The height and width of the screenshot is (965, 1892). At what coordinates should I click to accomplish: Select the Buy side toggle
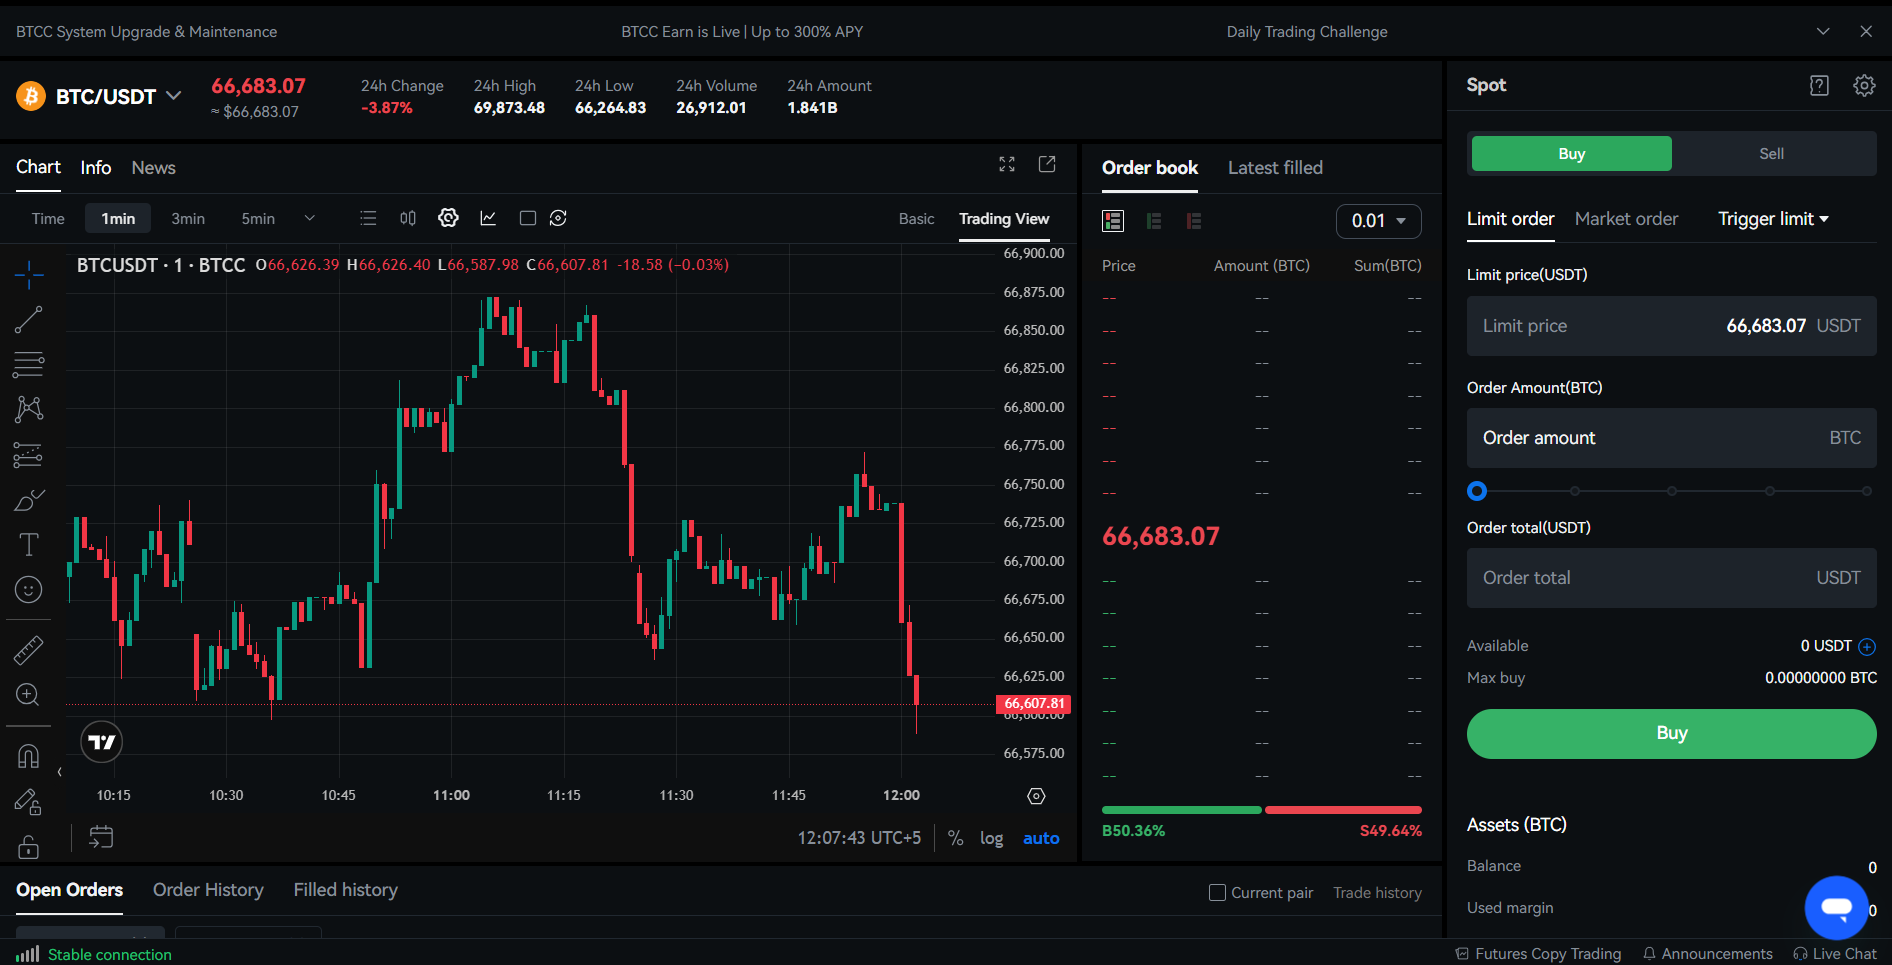[1572, 154]
